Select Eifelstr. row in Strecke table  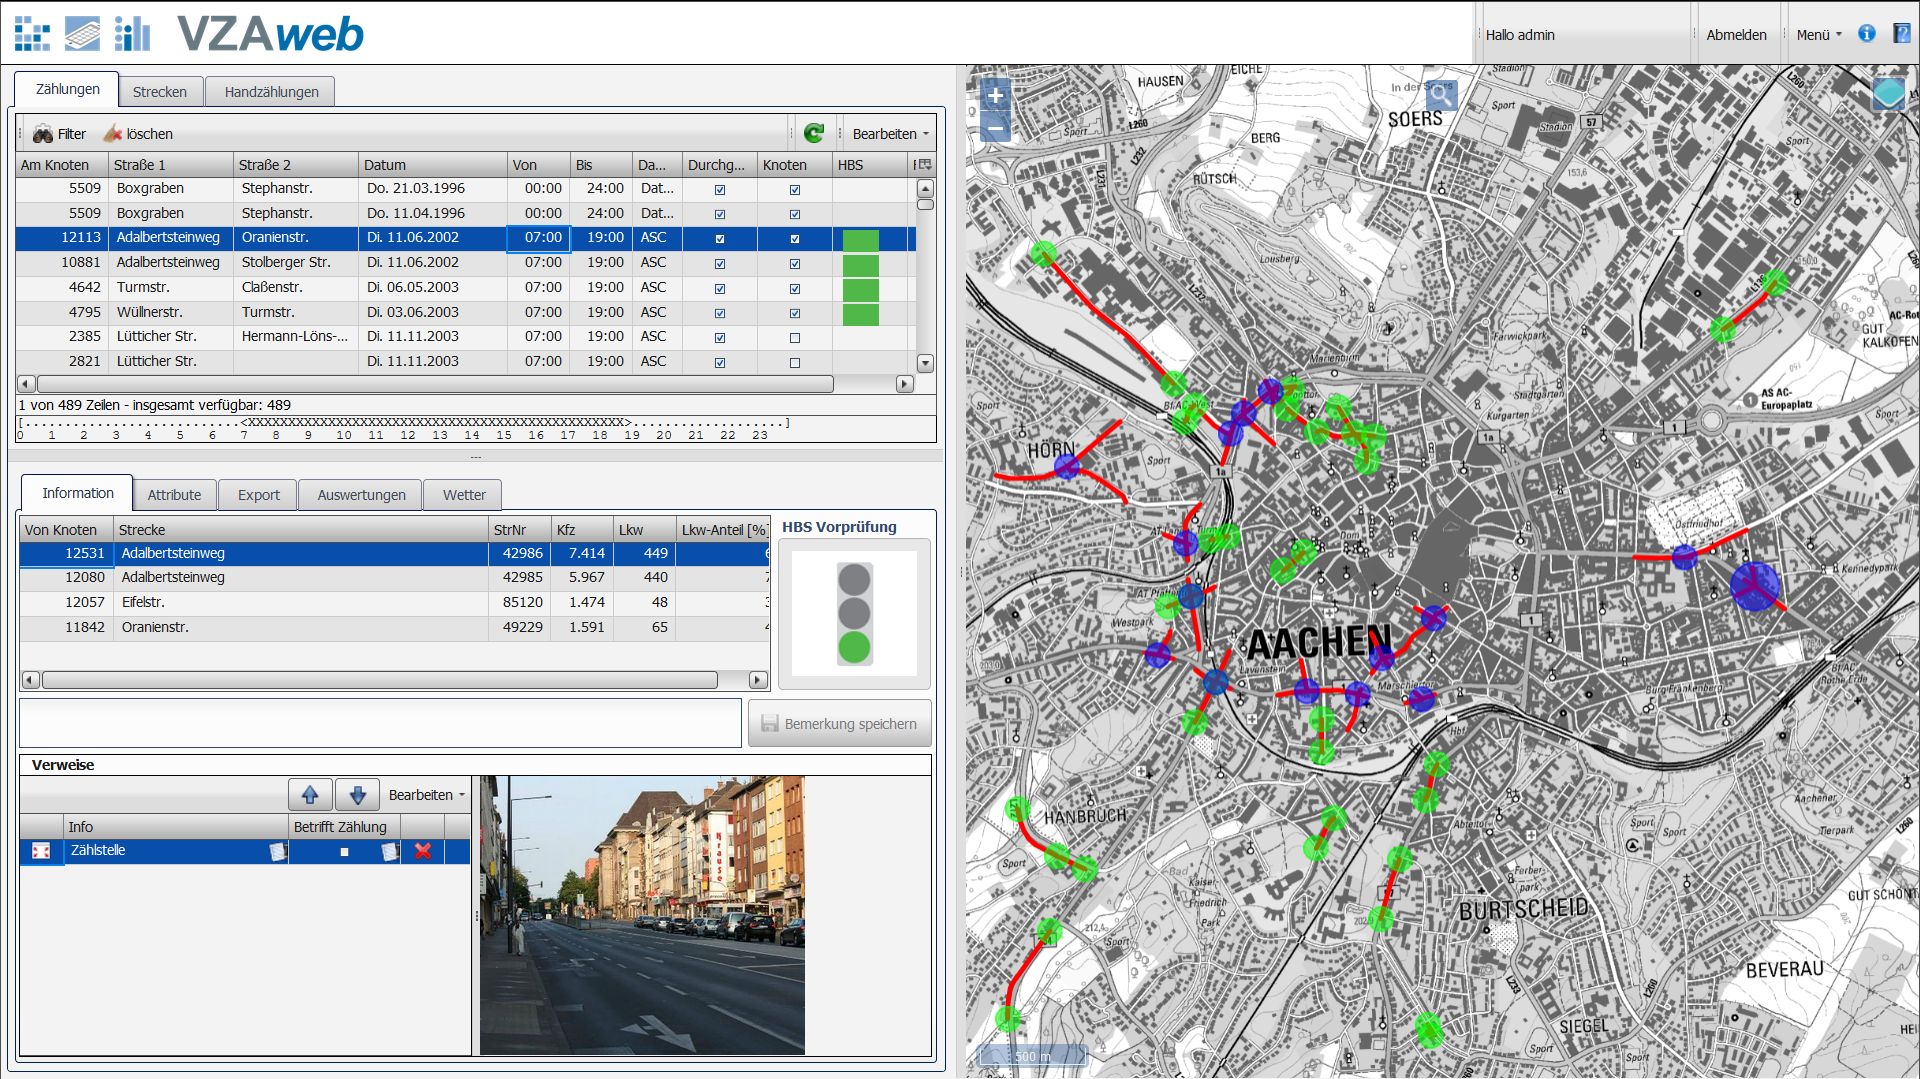(x=394, y=602)
